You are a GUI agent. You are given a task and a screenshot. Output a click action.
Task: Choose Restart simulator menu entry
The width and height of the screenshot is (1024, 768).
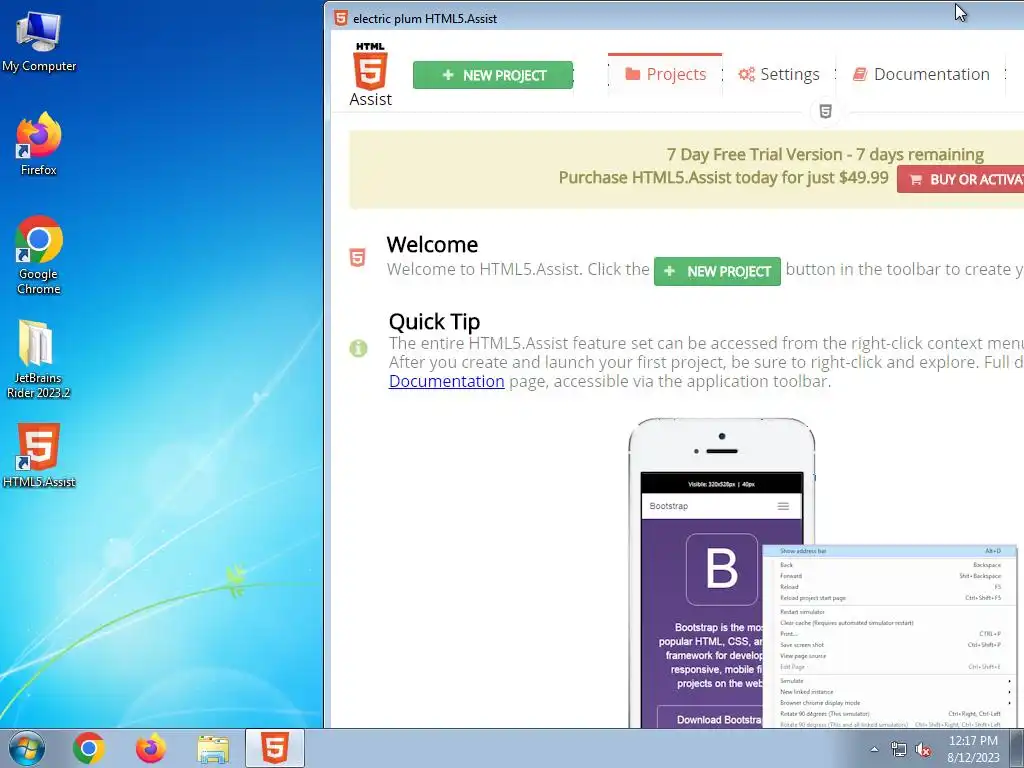889,612
